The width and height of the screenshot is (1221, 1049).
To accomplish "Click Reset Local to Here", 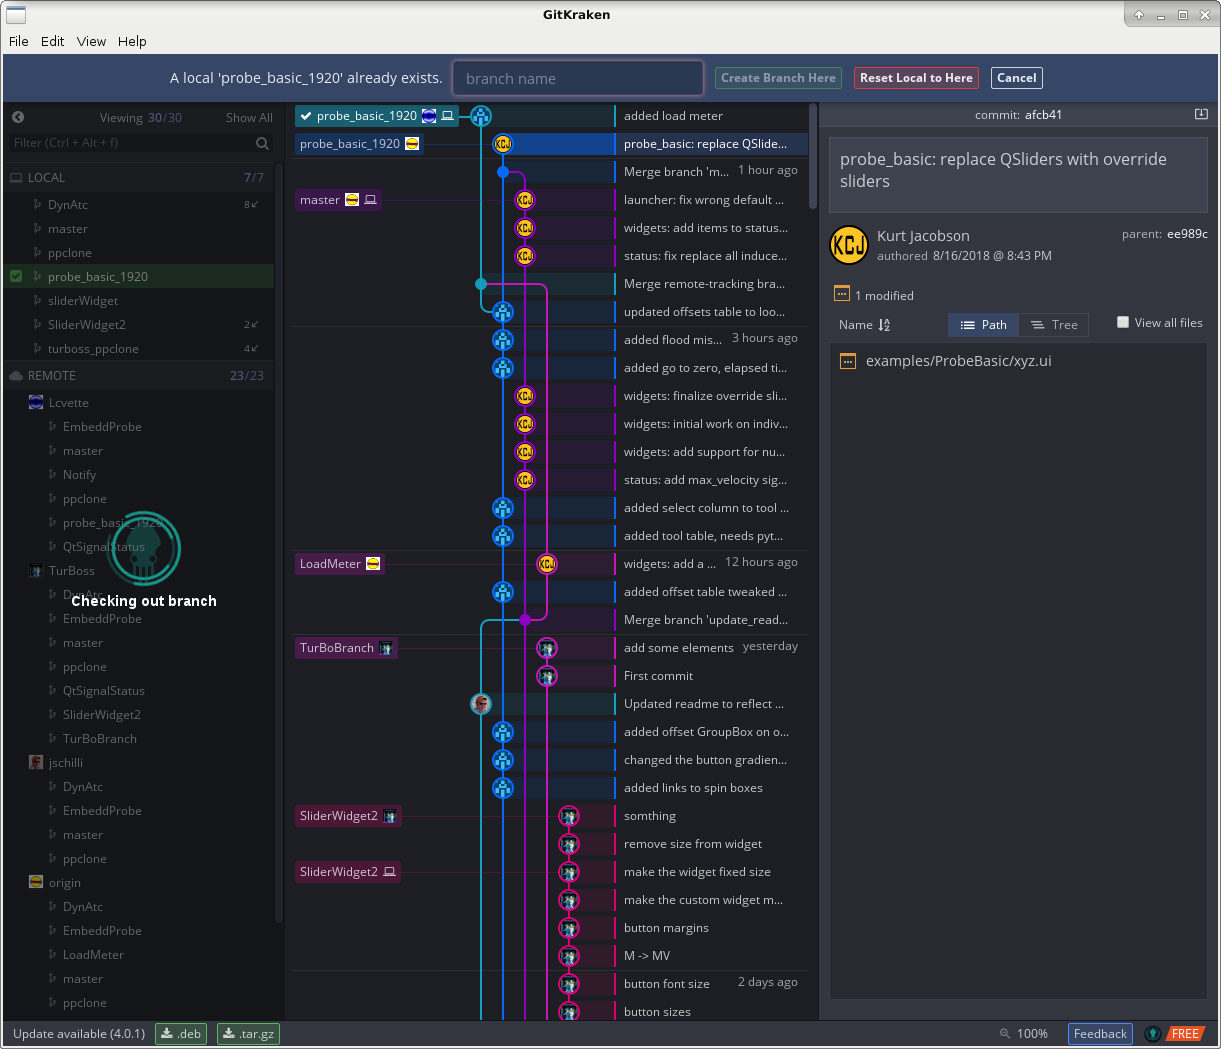I will click(x=916, y=78).
